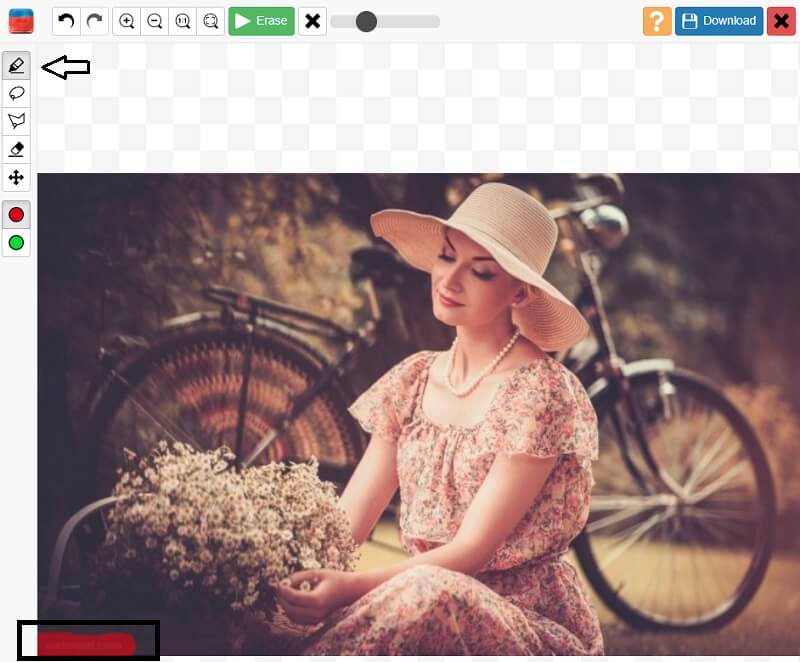The height and width of the screenshot is (662, 800).
Task: Run the Erase operation
Action: click(x=261, y=20)
